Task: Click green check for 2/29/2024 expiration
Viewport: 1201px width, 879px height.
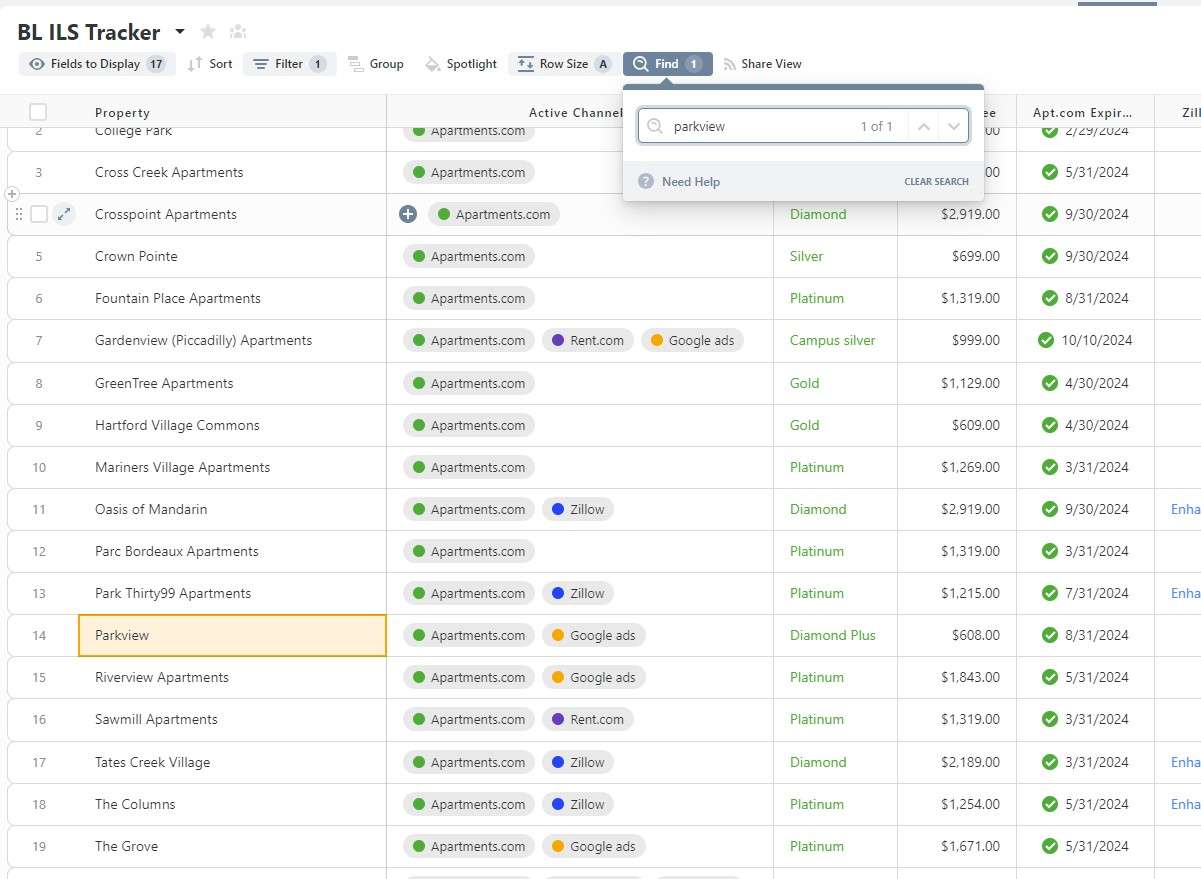Action: [1049, 130]
